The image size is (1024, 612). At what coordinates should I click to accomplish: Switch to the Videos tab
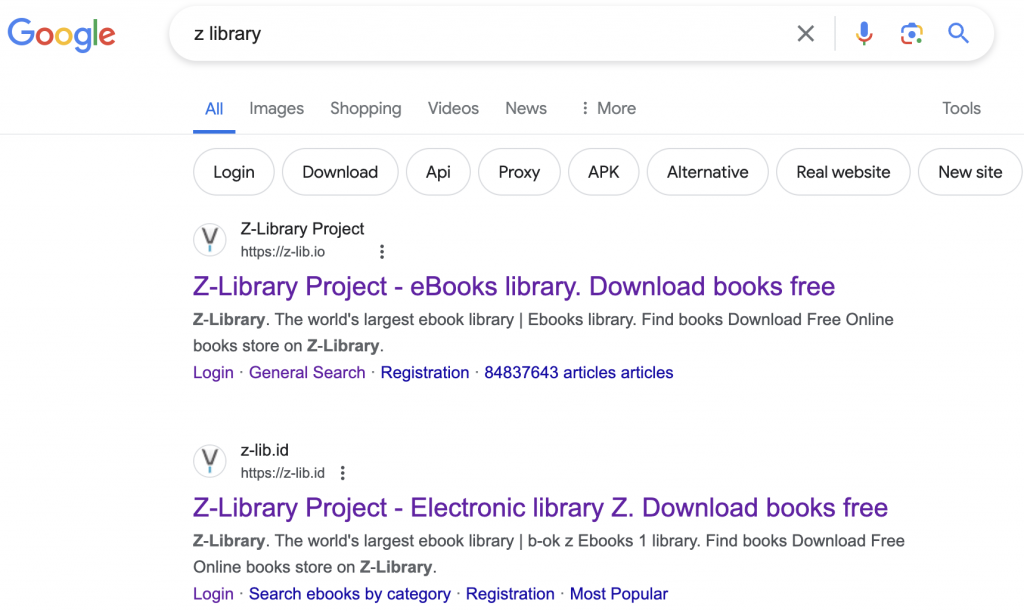pos(453,108)
